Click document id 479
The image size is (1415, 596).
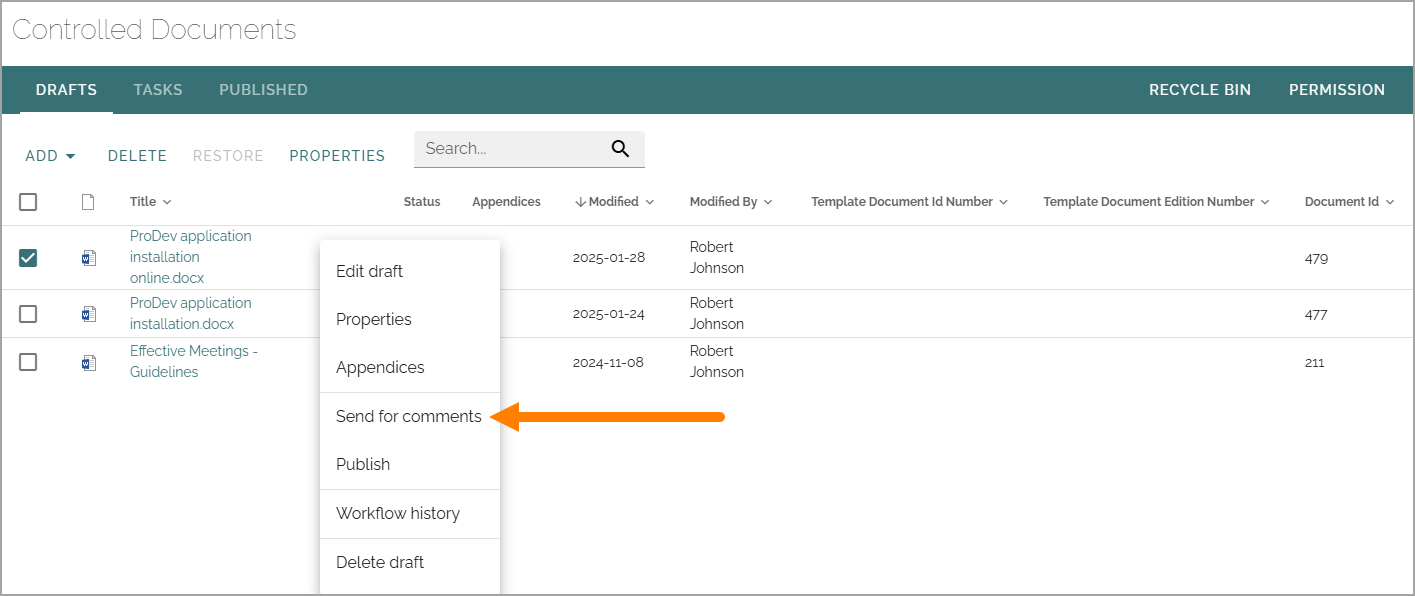click(1317, 258)
